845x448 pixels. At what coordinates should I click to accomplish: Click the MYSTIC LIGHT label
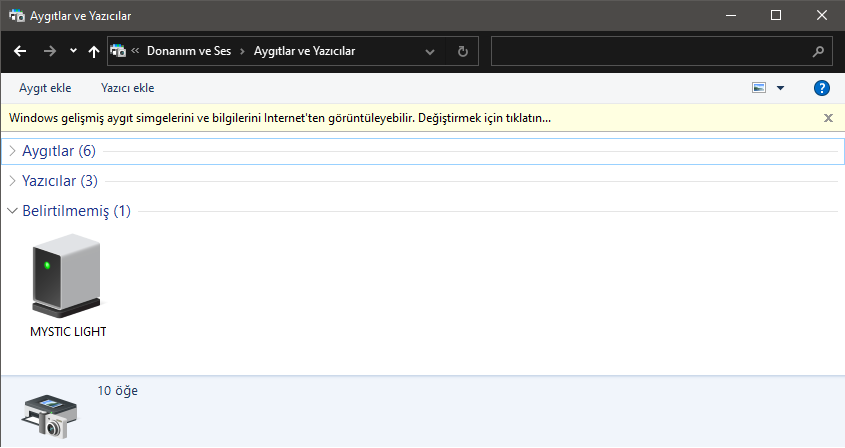click(x=68, y=332)
